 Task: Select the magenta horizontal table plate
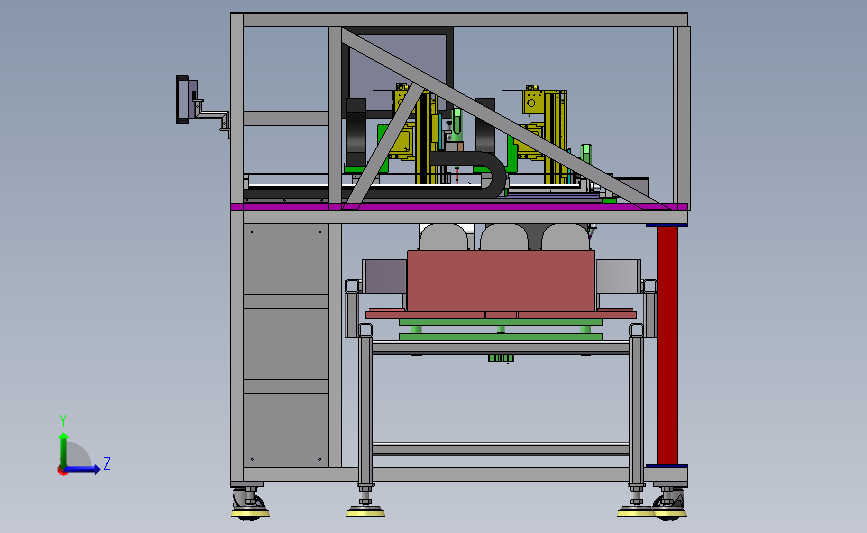[x=459, y=207]
